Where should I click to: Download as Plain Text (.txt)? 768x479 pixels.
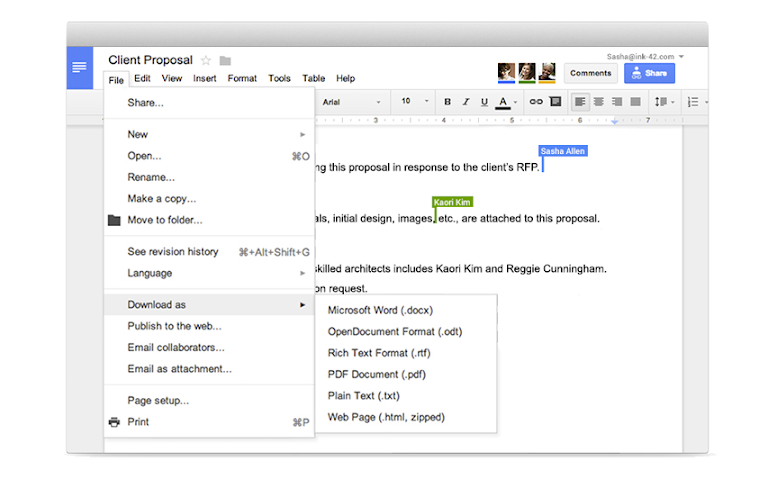(x=406, y=396)
